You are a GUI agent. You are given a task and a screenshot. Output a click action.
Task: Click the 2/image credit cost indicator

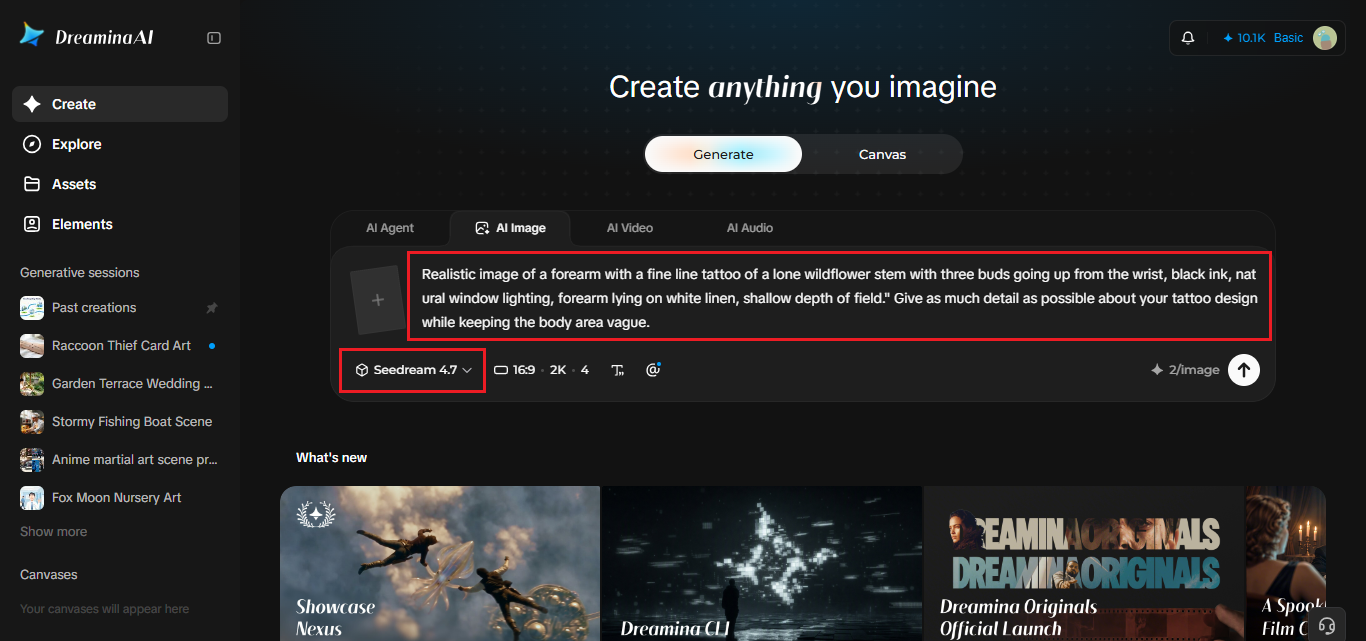1185,370
